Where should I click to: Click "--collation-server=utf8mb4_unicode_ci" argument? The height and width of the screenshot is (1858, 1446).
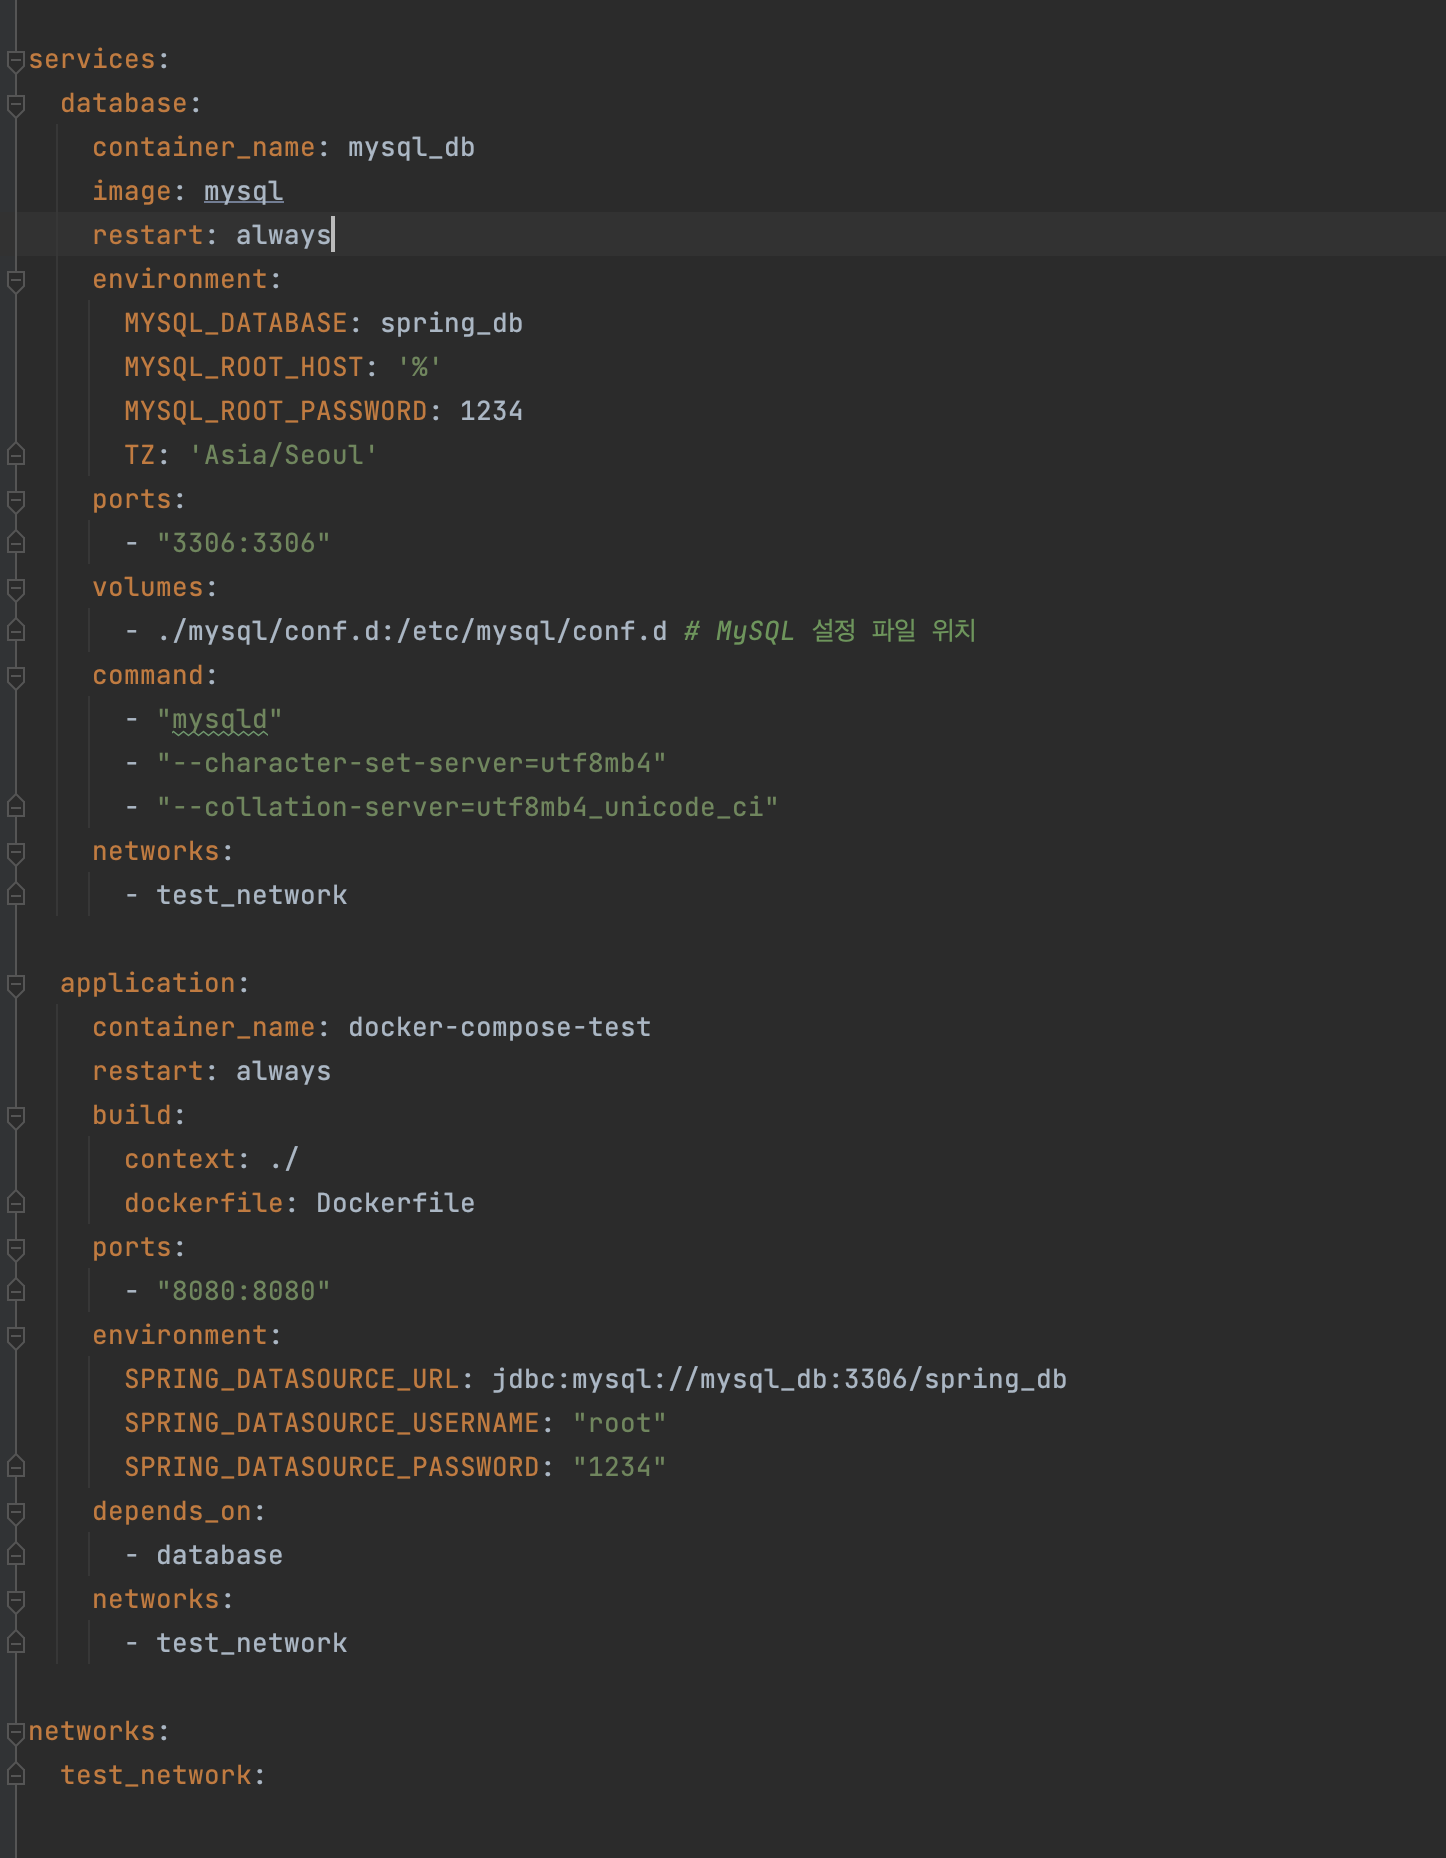[x=467, y=807]
